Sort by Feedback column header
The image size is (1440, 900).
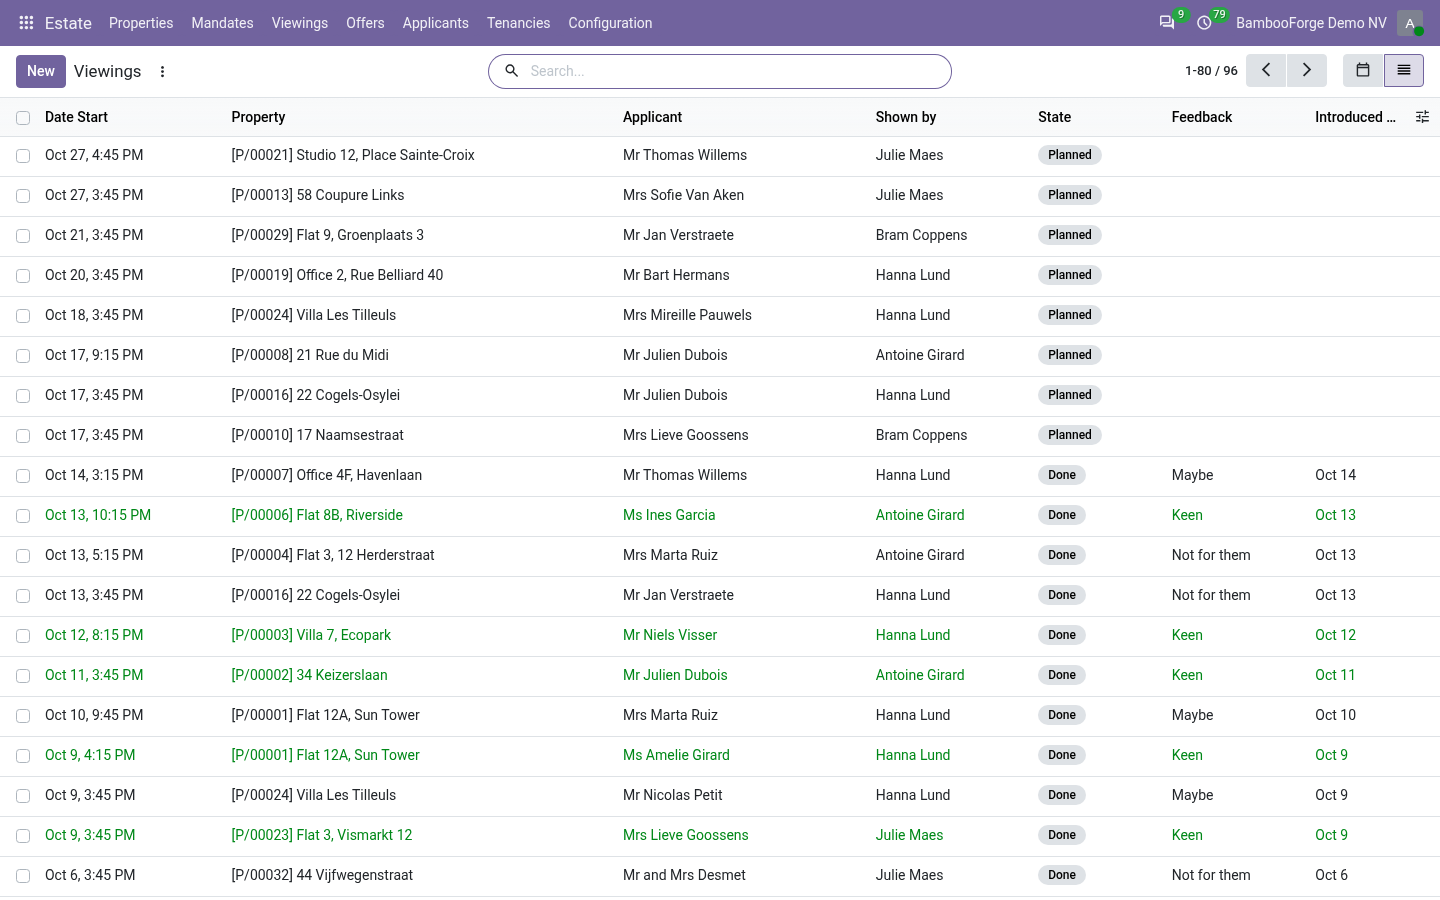tap(1202, 117)
